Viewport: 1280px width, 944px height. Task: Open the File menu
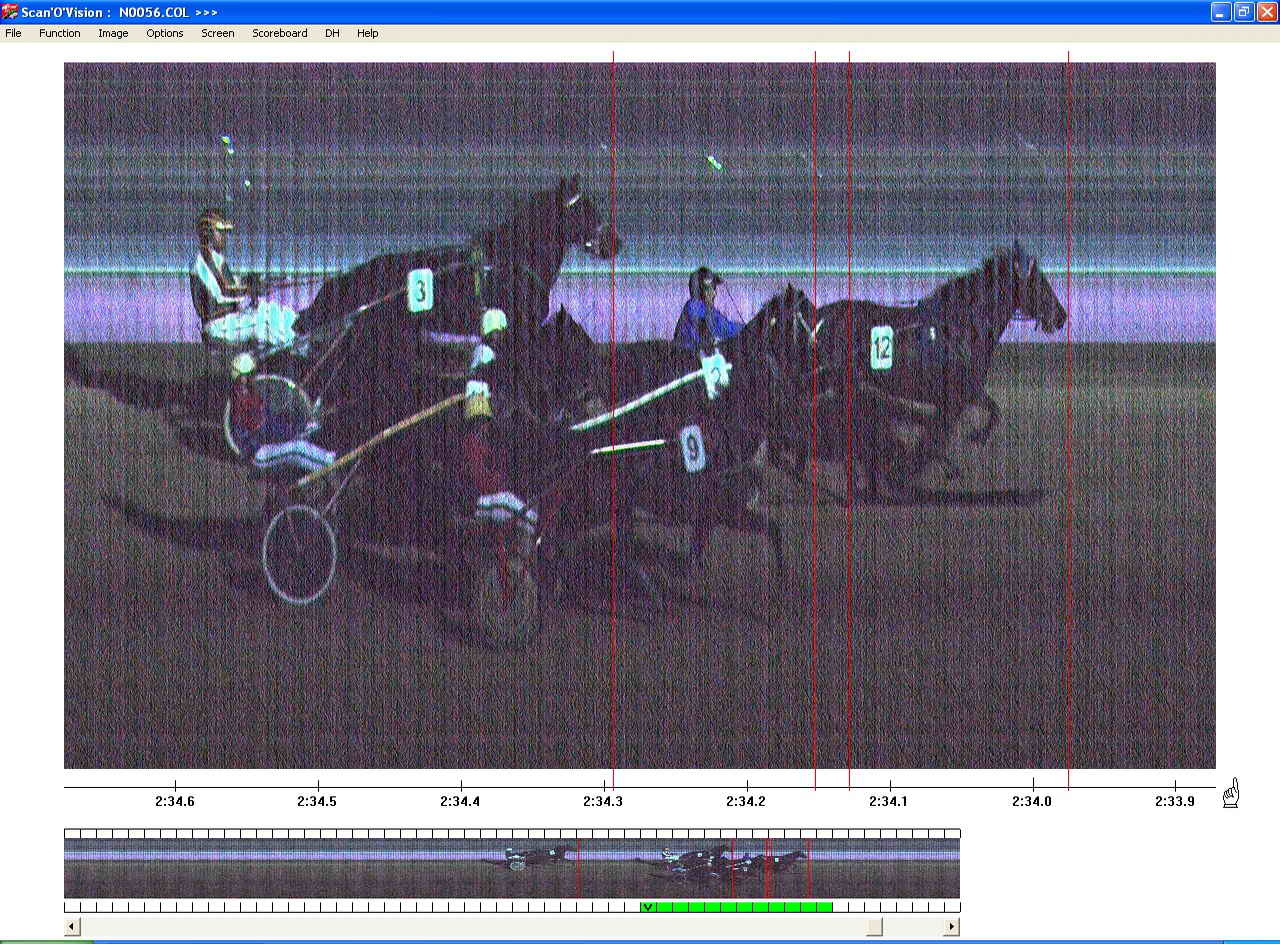[13, 33]
